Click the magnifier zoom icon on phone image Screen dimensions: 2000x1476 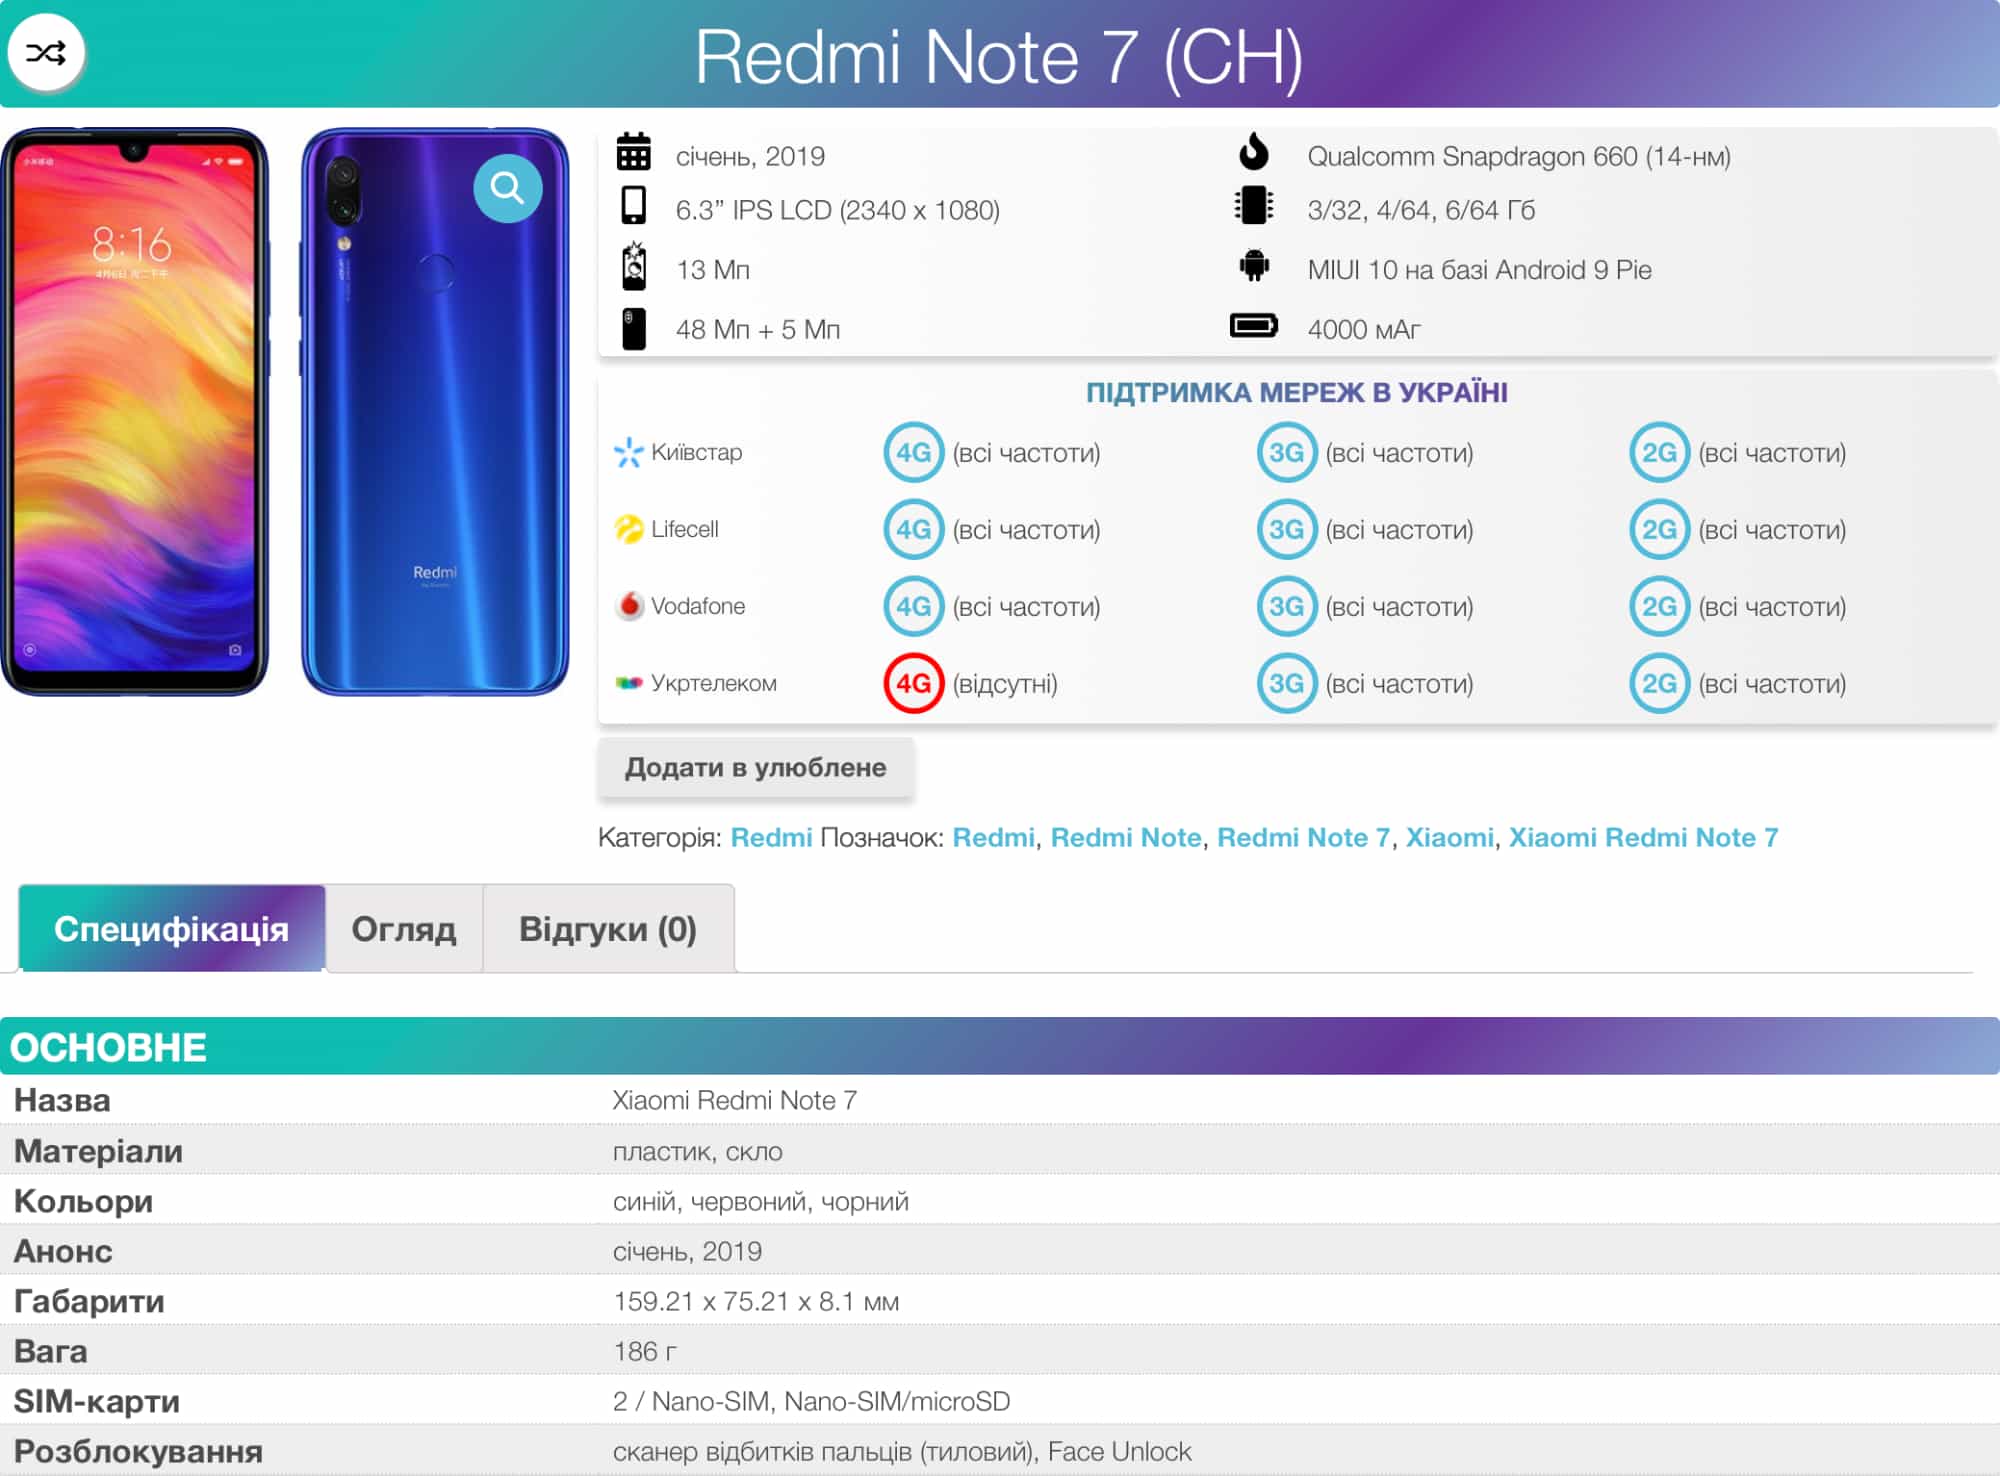pyautogui.click(x=507, y=188)
